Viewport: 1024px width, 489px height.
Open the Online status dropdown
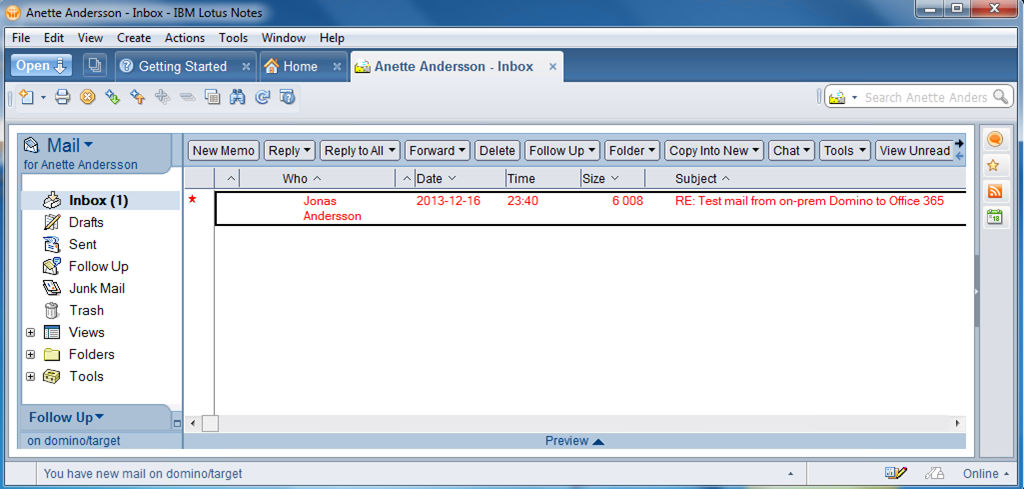point(985,473)
